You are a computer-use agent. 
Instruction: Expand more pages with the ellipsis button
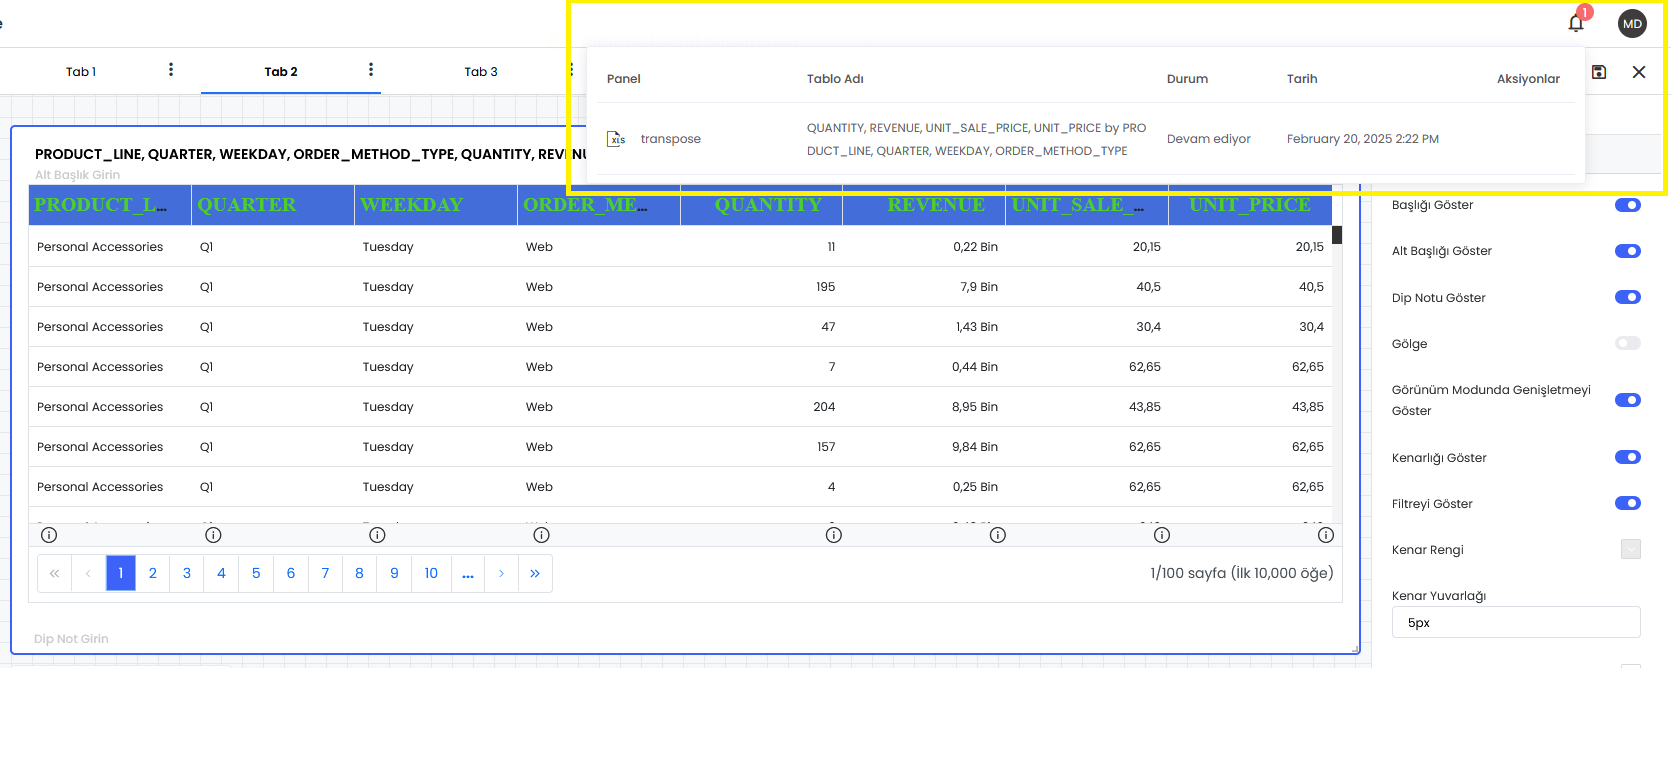point(467,573)
